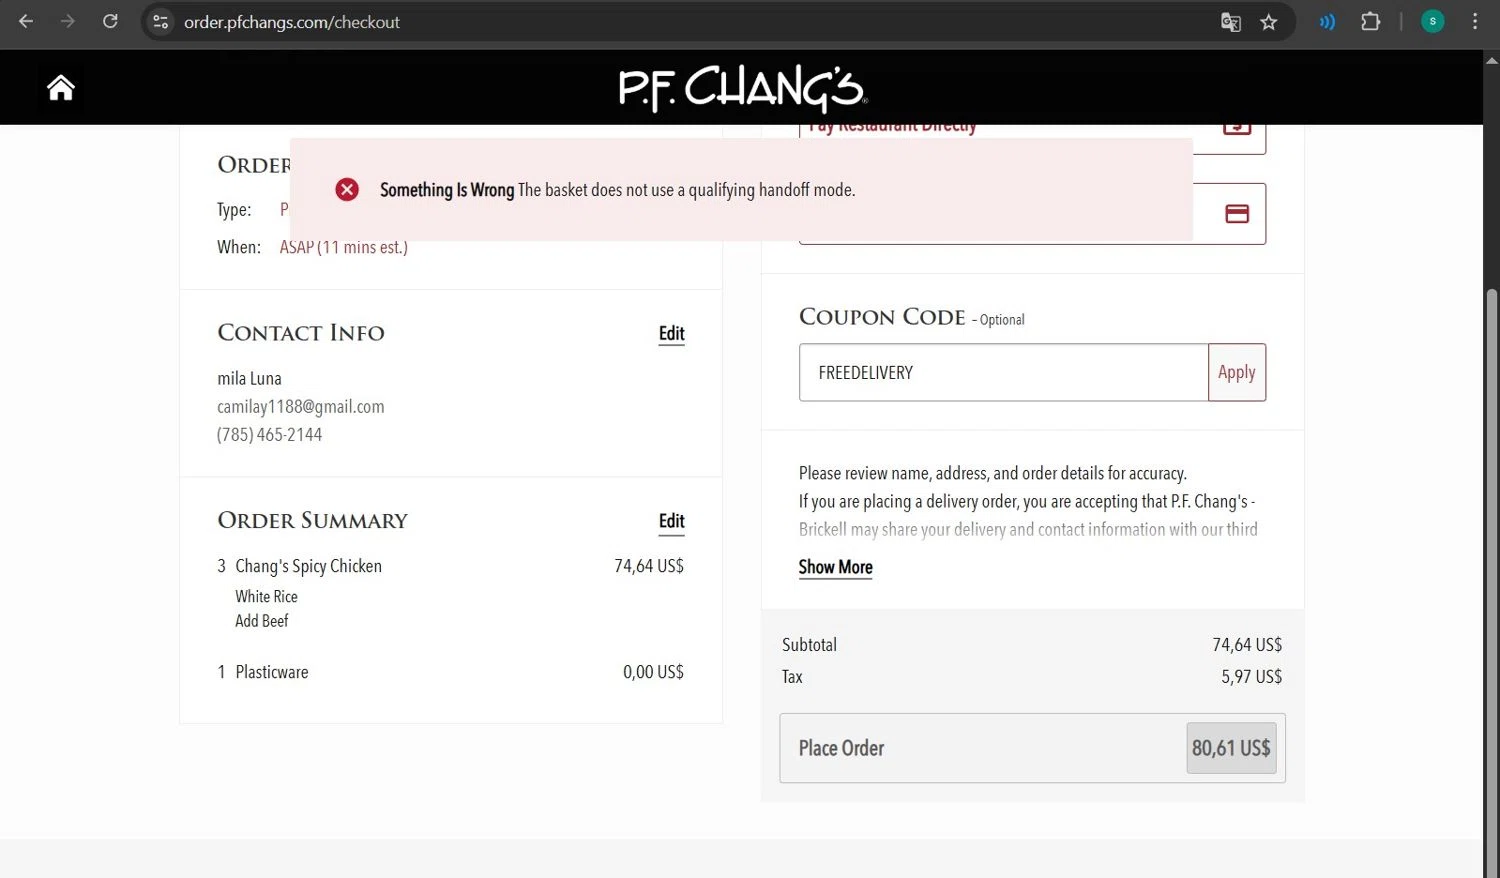
Task: Click the P.F. Chang's logo
Action: (x=742, y=88)
